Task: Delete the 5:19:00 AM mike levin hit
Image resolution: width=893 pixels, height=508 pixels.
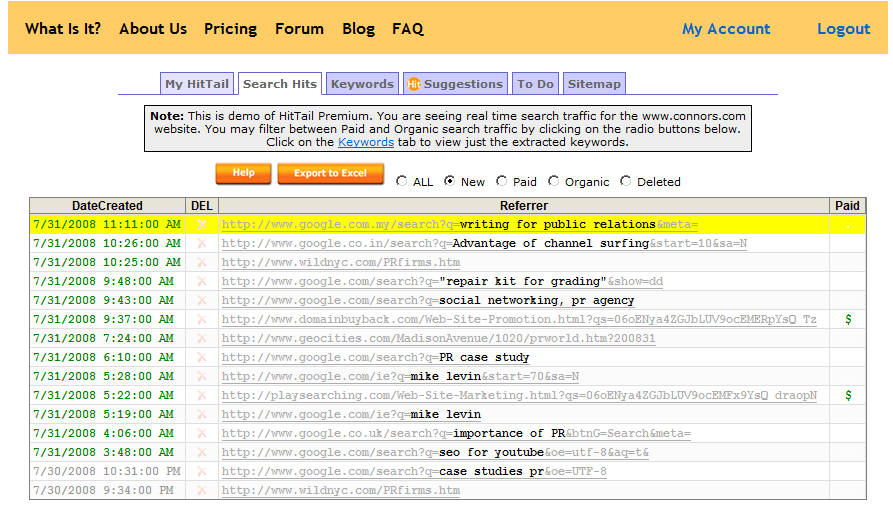Action: 202,414
